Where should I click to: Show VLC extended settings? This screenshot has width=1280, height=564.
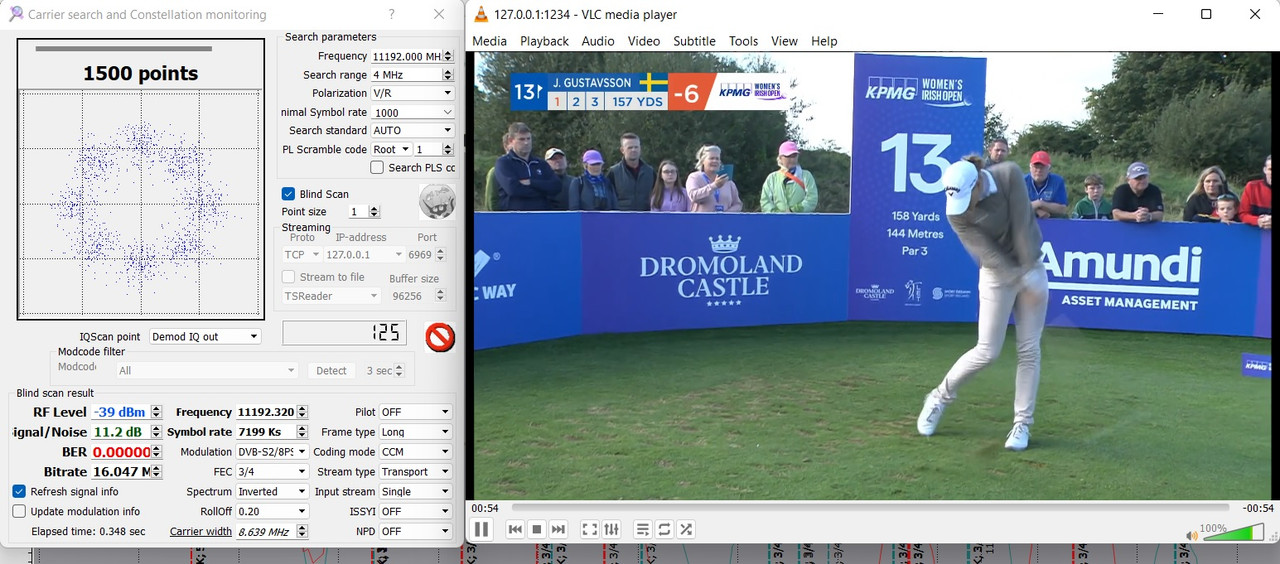tap(612, 529)
